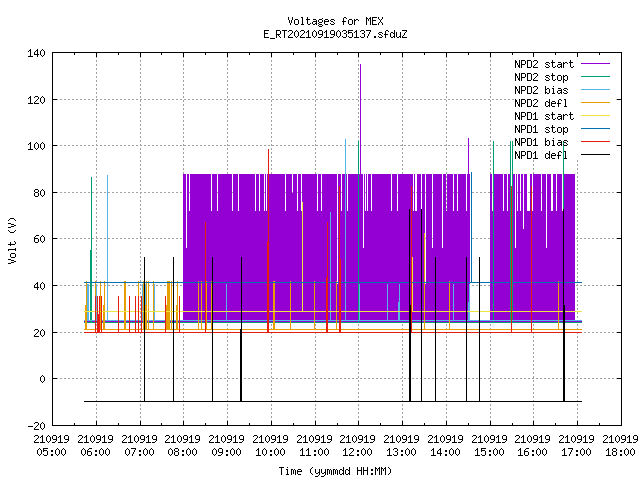
Task: Click the x-axis tick label 05:00
Action: [x=51, y=452]
